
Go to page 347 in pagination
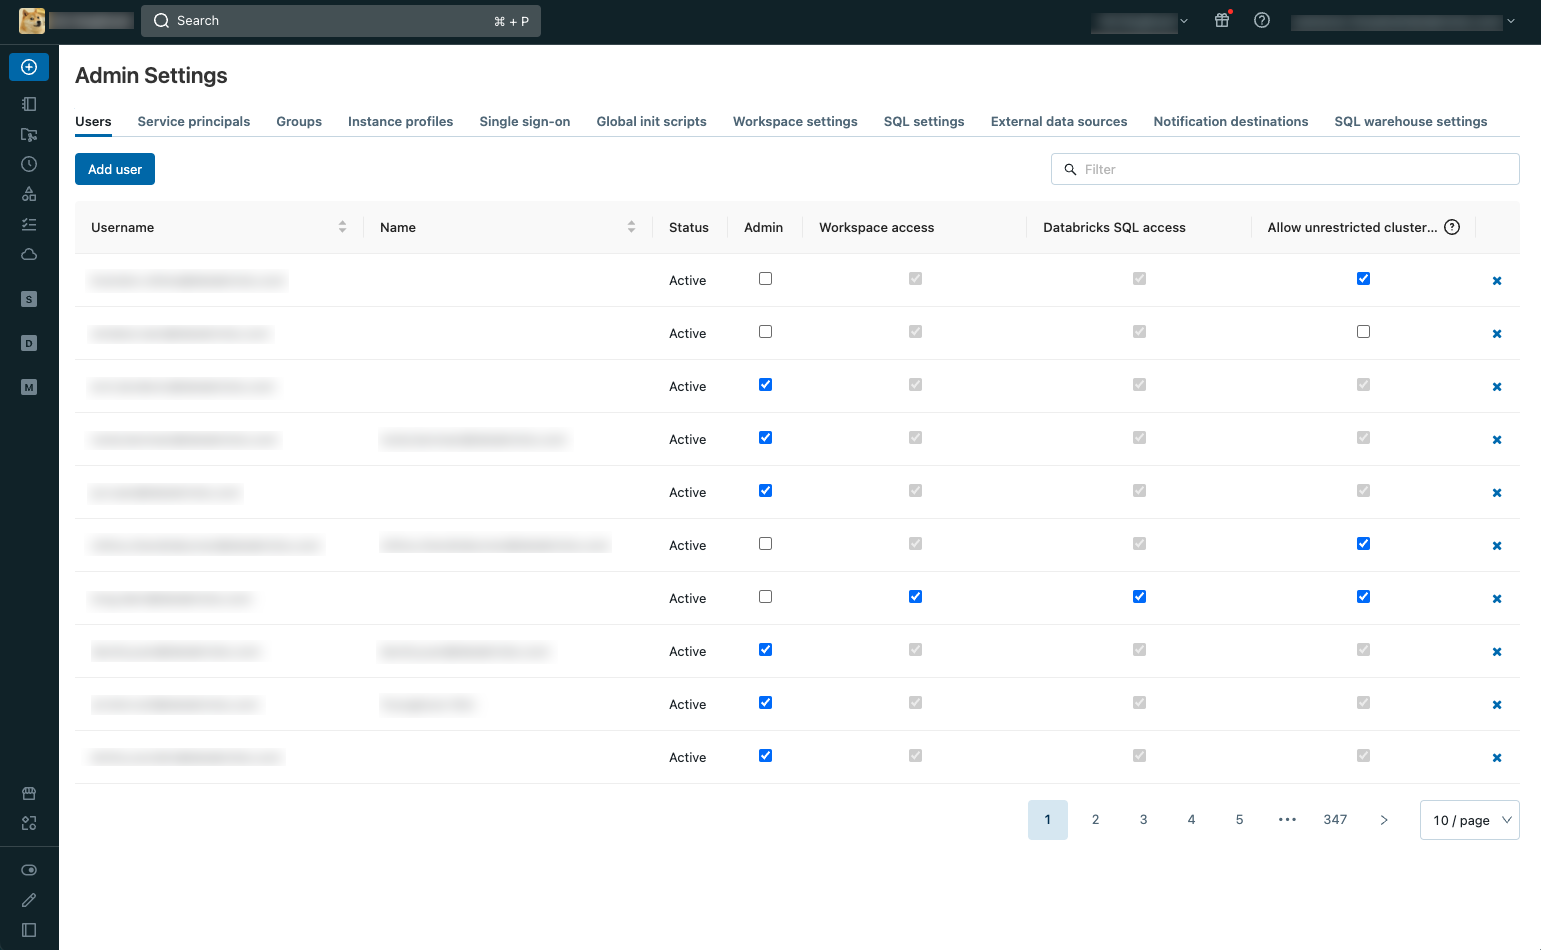pyautogui.click(x=1335, y=820)
